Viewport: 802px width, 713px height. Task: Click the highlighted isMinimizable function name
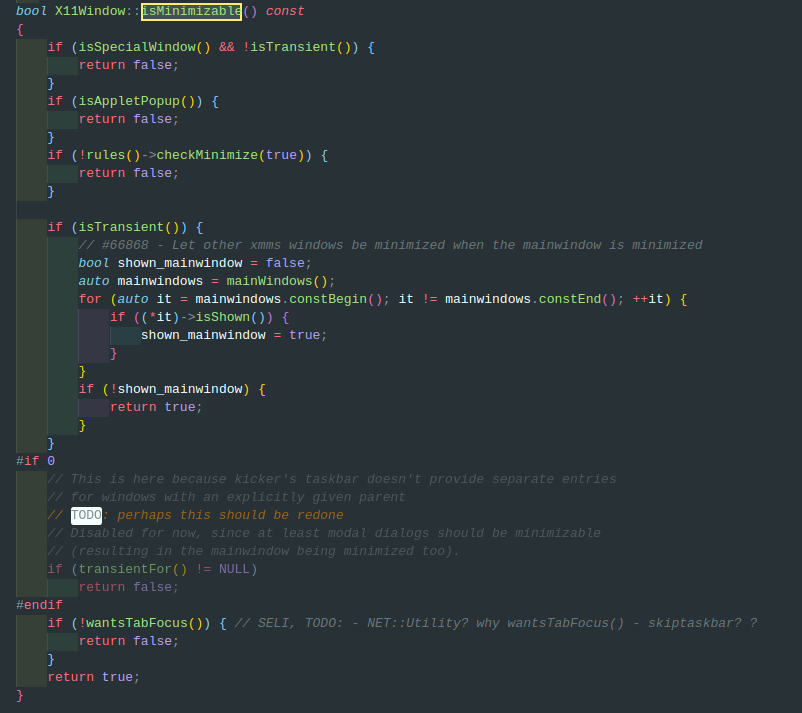pos(191,11)
